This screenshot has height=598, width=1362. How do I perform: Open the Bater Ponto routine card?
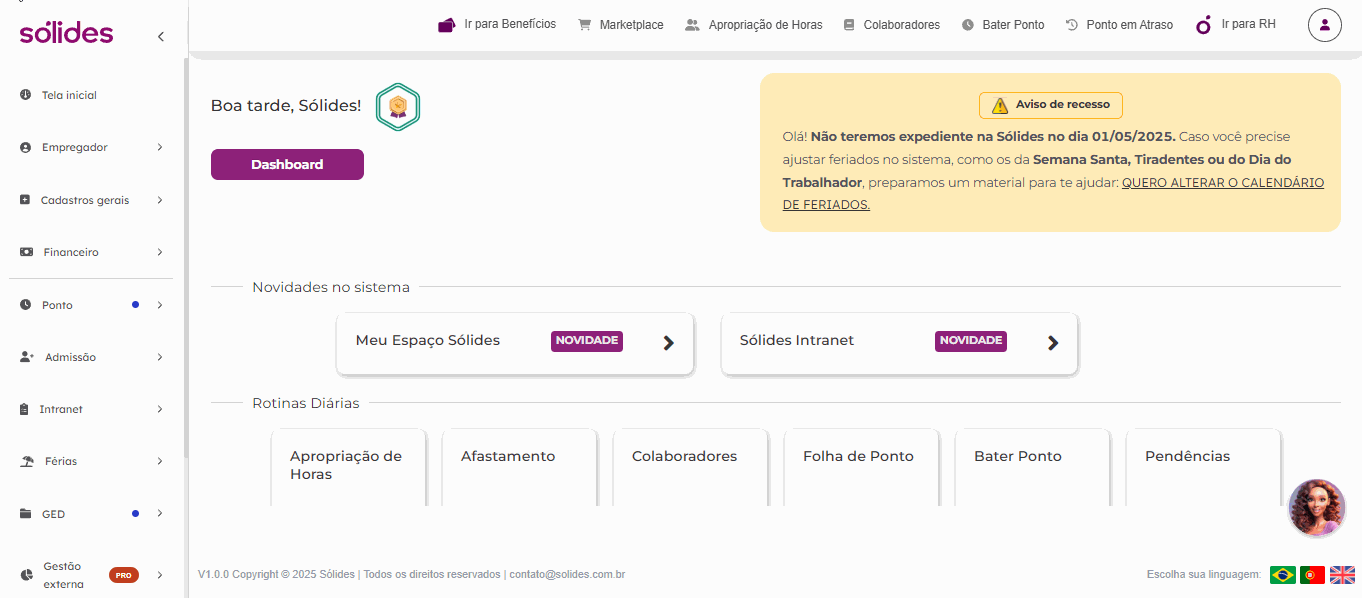pyautogui.click(x=1032, y=467)
